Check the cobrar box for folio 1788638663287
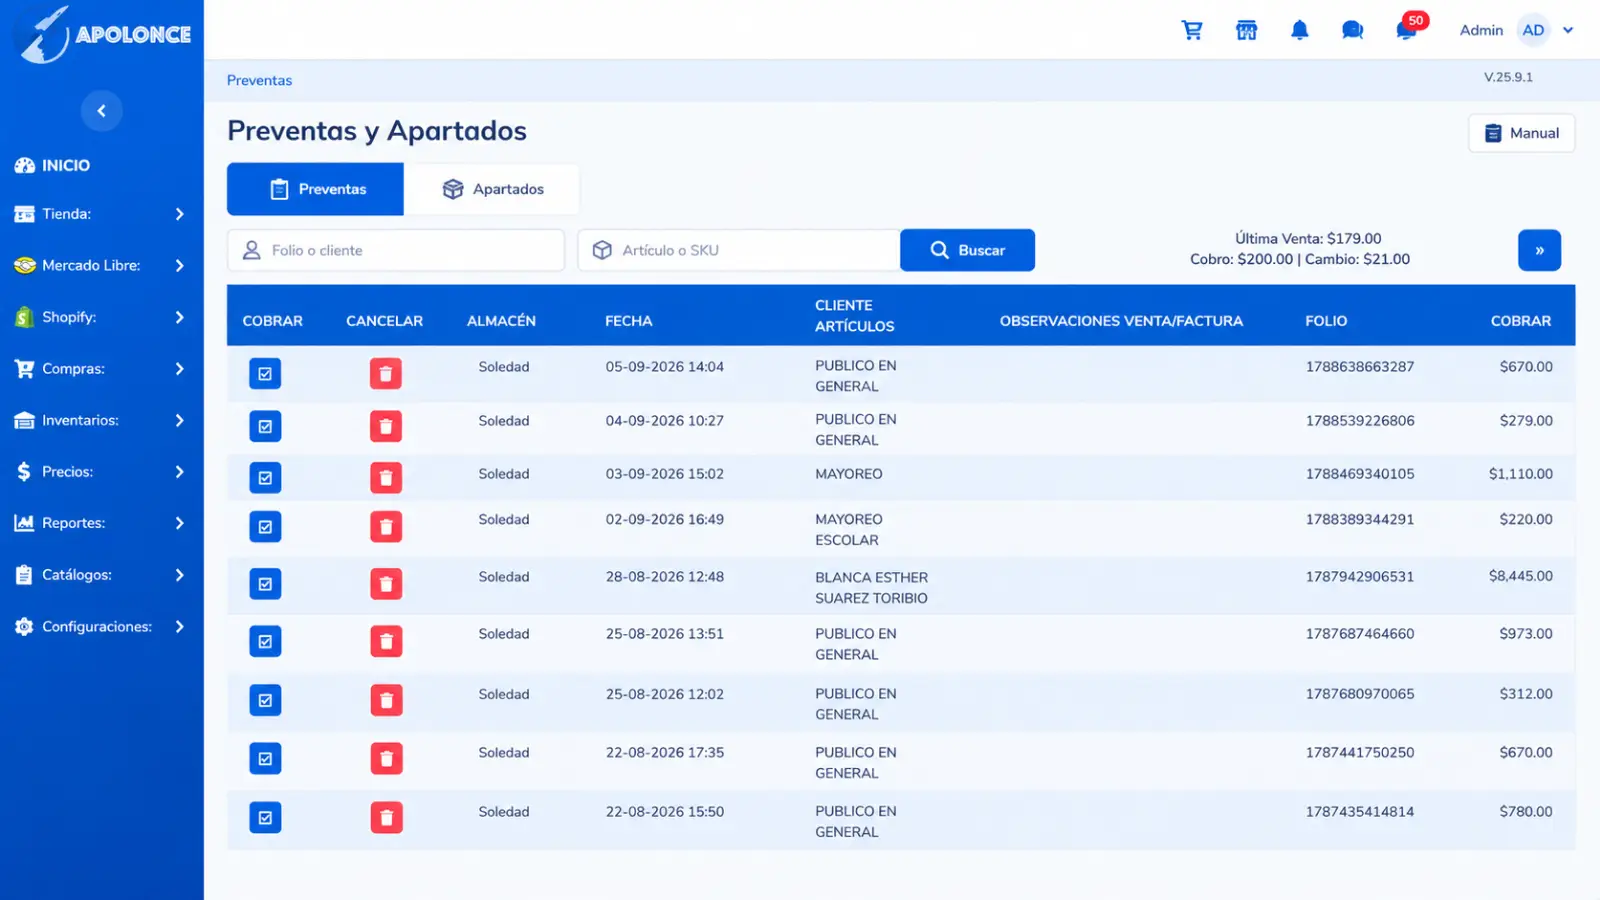 (265, 374)
